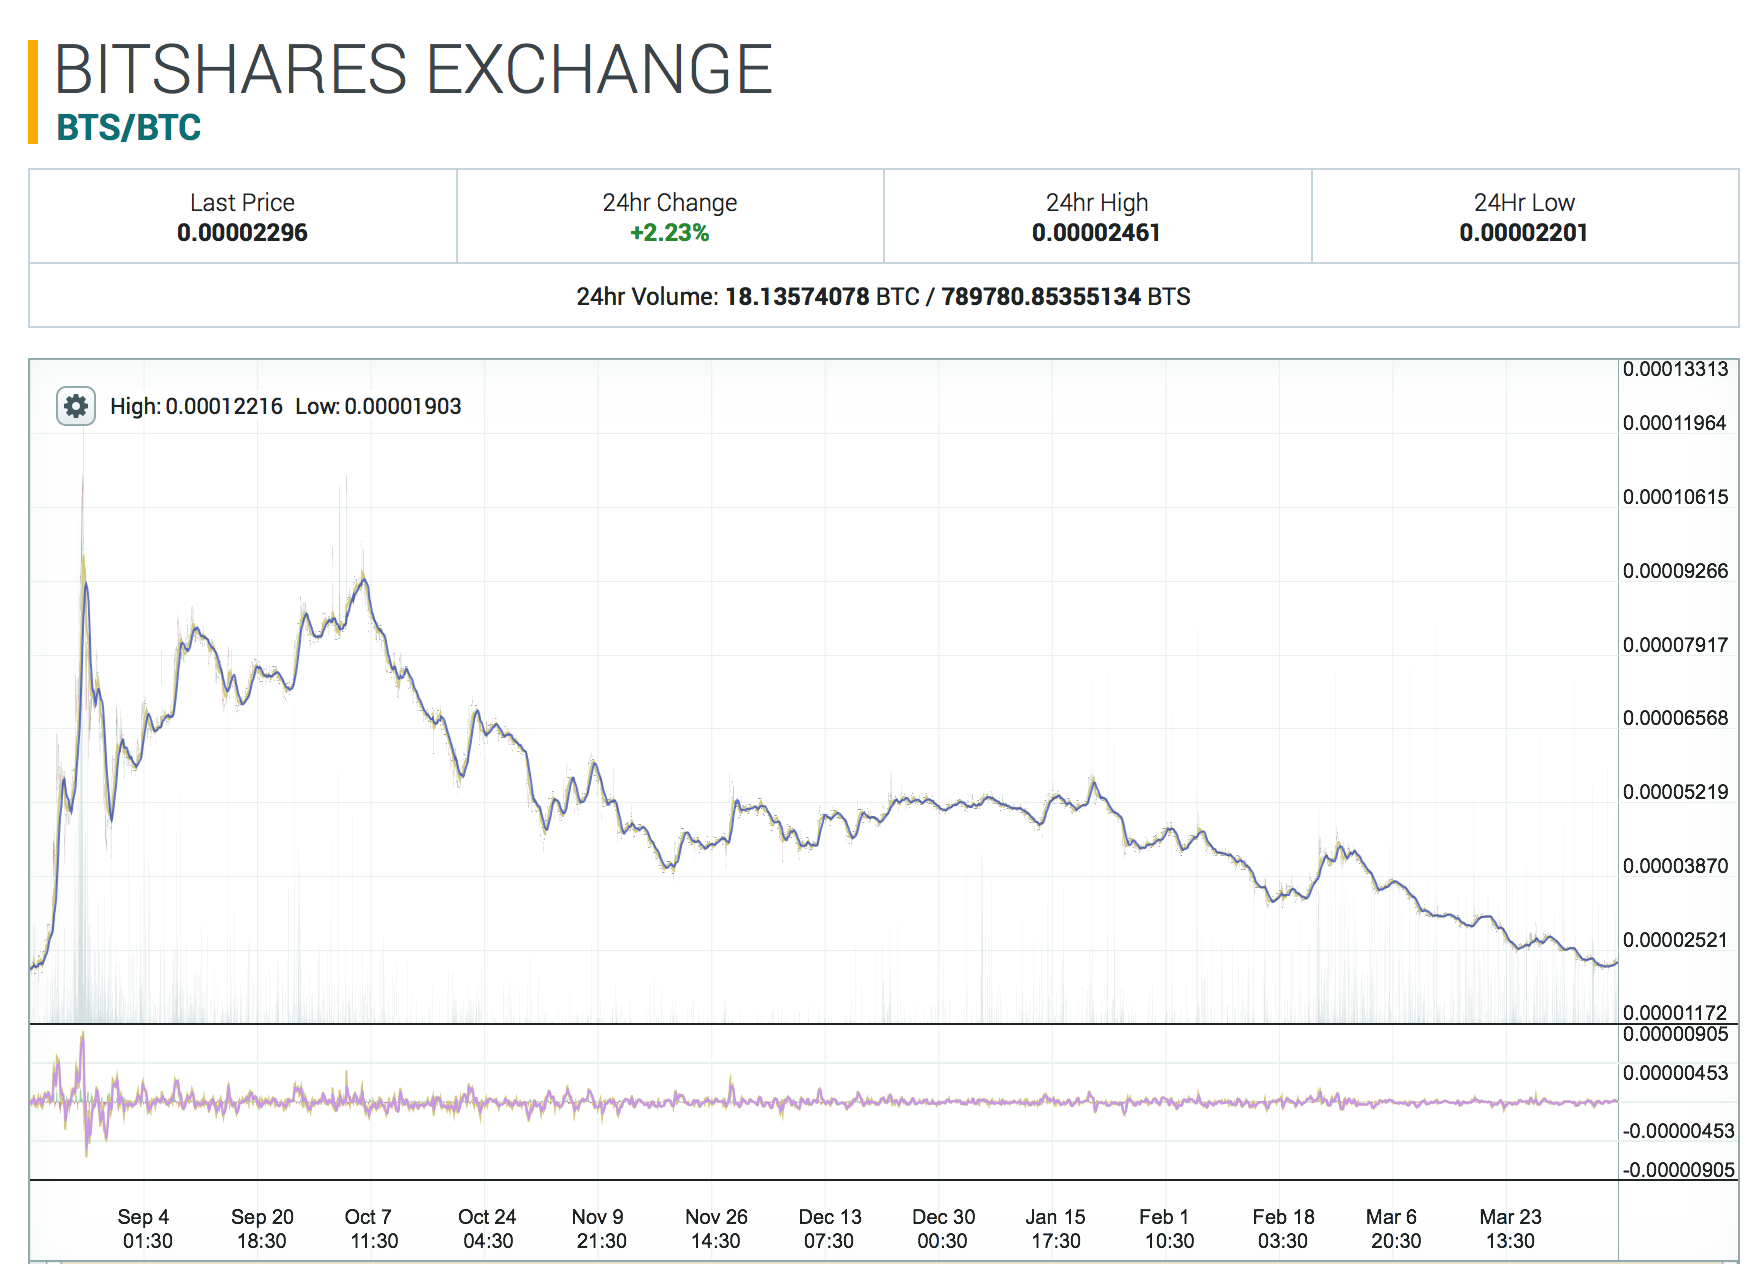Select the Last Price value 0.00002296
The image size is (1762, 1264).
[242, 233]
